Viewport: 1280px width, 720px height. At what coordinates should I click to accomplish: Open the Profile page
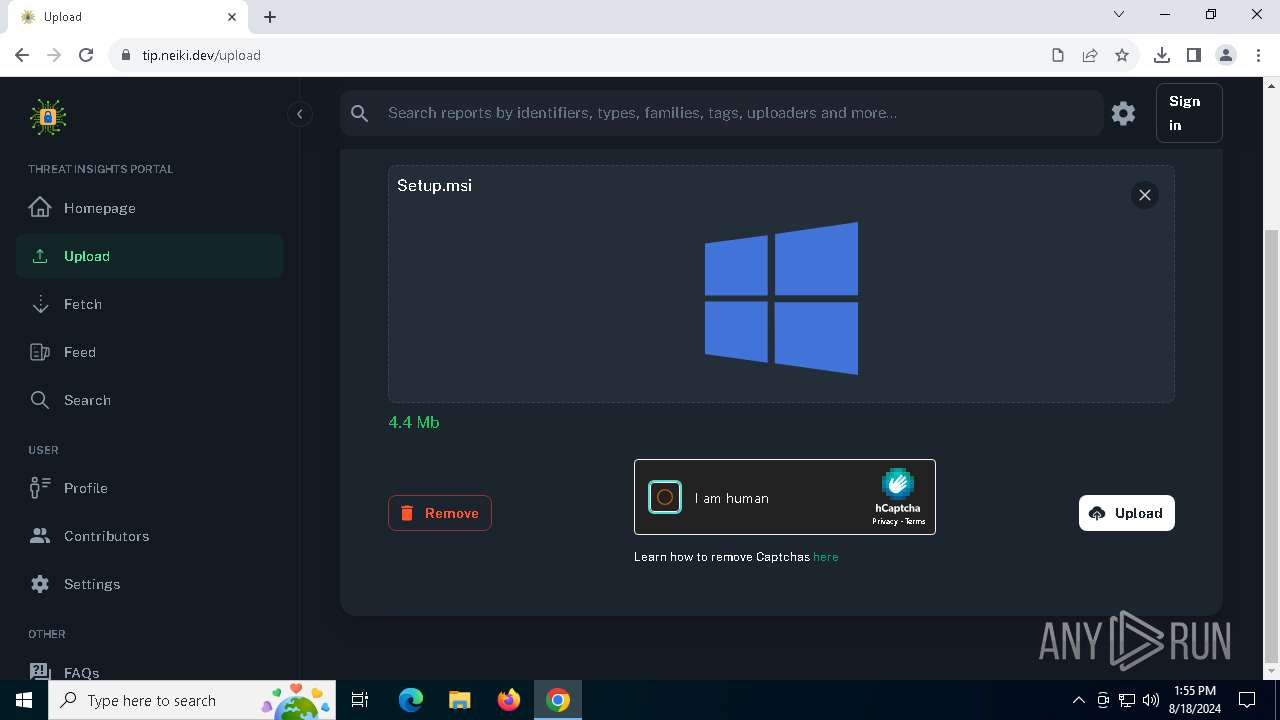pyautogui.click(x=149, y=488)
